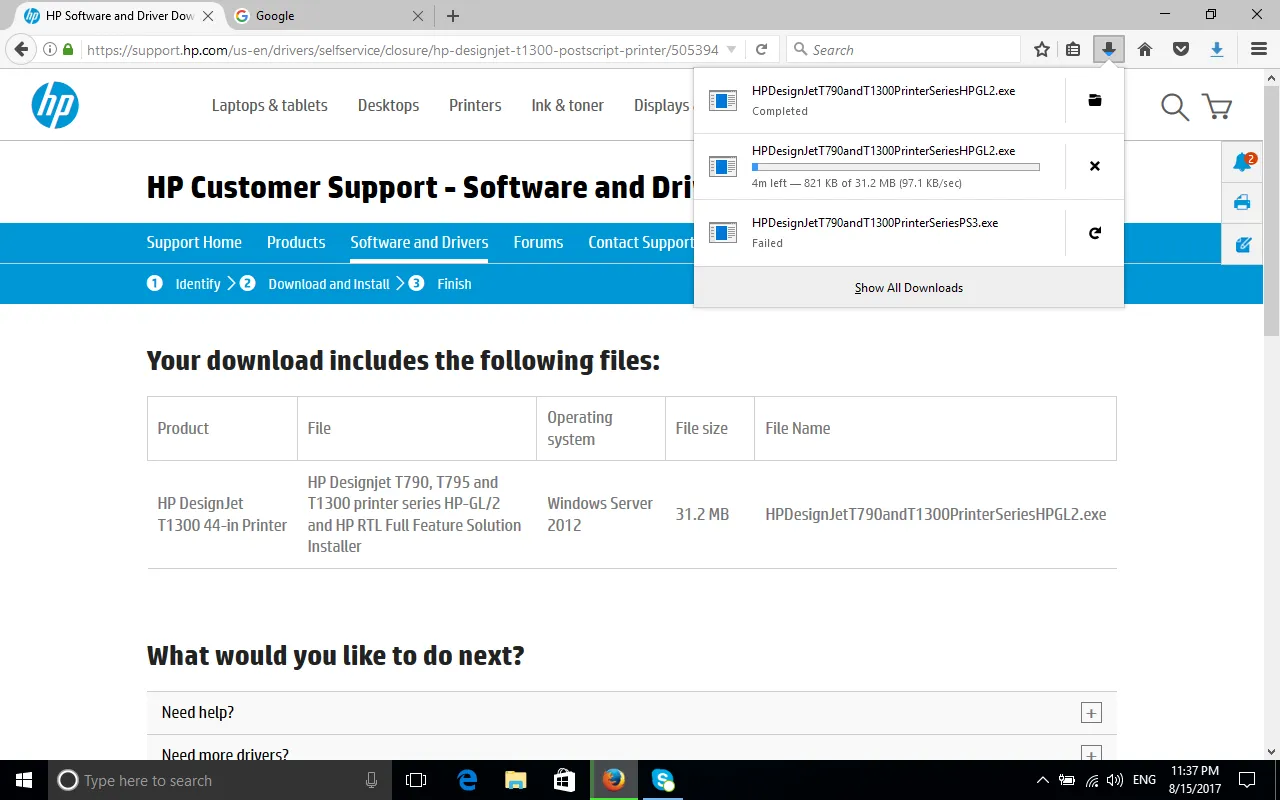Go to step 2 Download and Install
Viewport: 1280px width, 800px height.
(x=315, y=284)
